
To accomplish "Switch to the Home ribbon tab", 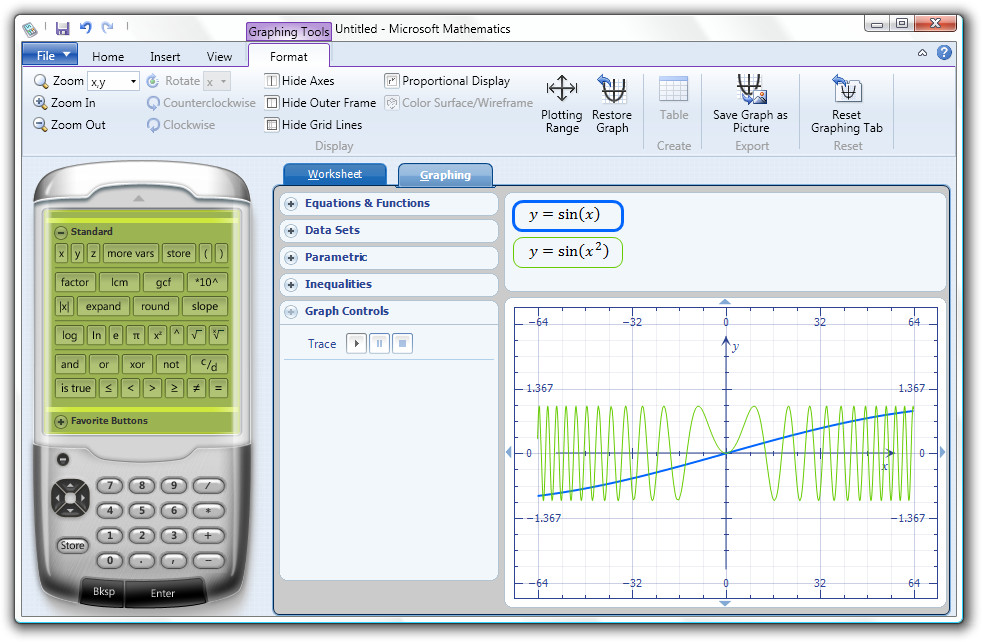I will [x=108, y=56].
